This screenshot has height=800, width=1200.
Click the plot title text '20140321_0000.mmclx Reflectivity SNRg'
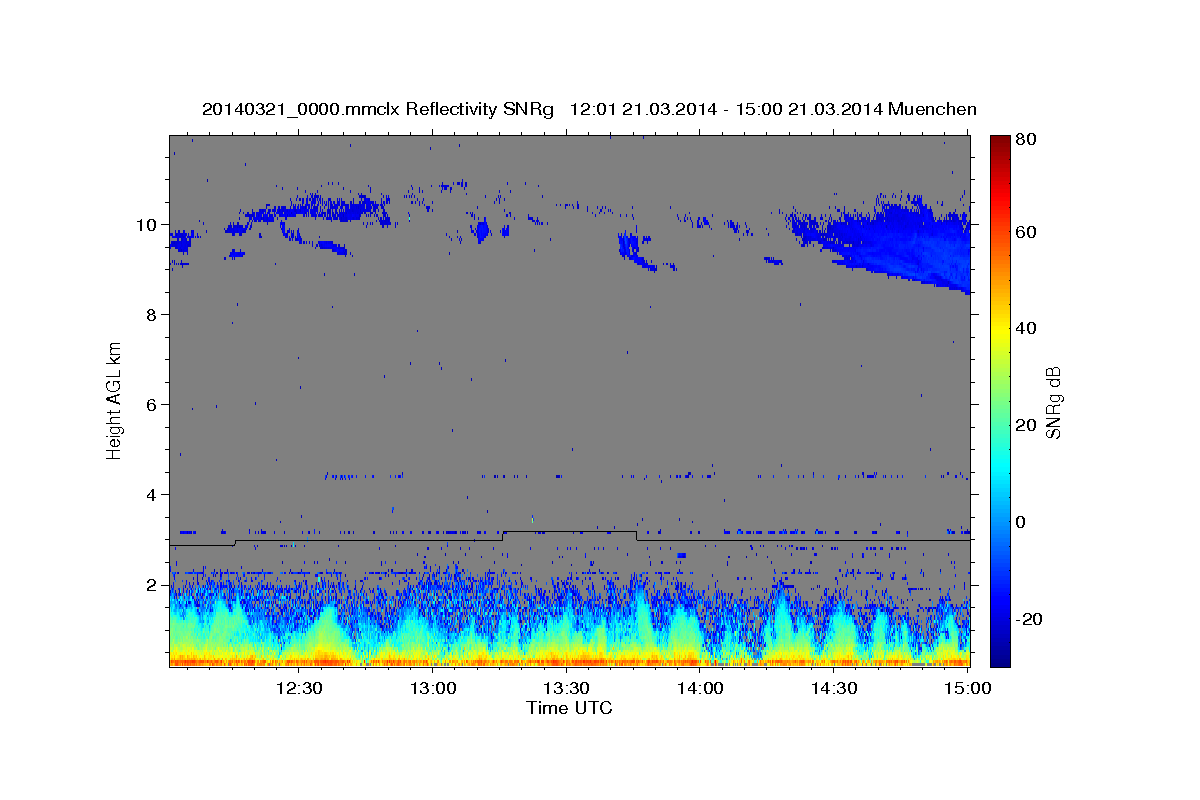point(378,109)
